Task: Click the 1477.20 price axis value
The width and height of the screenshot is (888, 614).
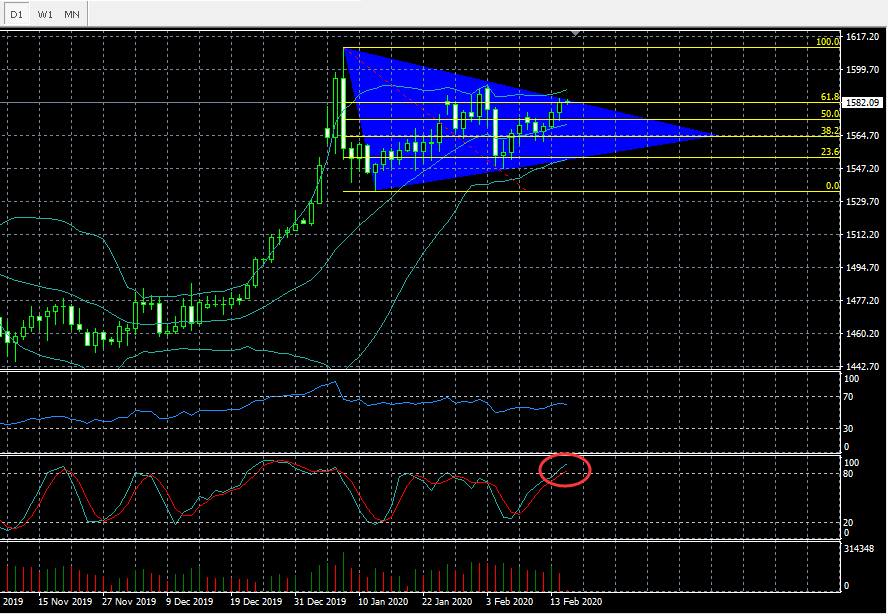Action: click(x=863, y=301)
